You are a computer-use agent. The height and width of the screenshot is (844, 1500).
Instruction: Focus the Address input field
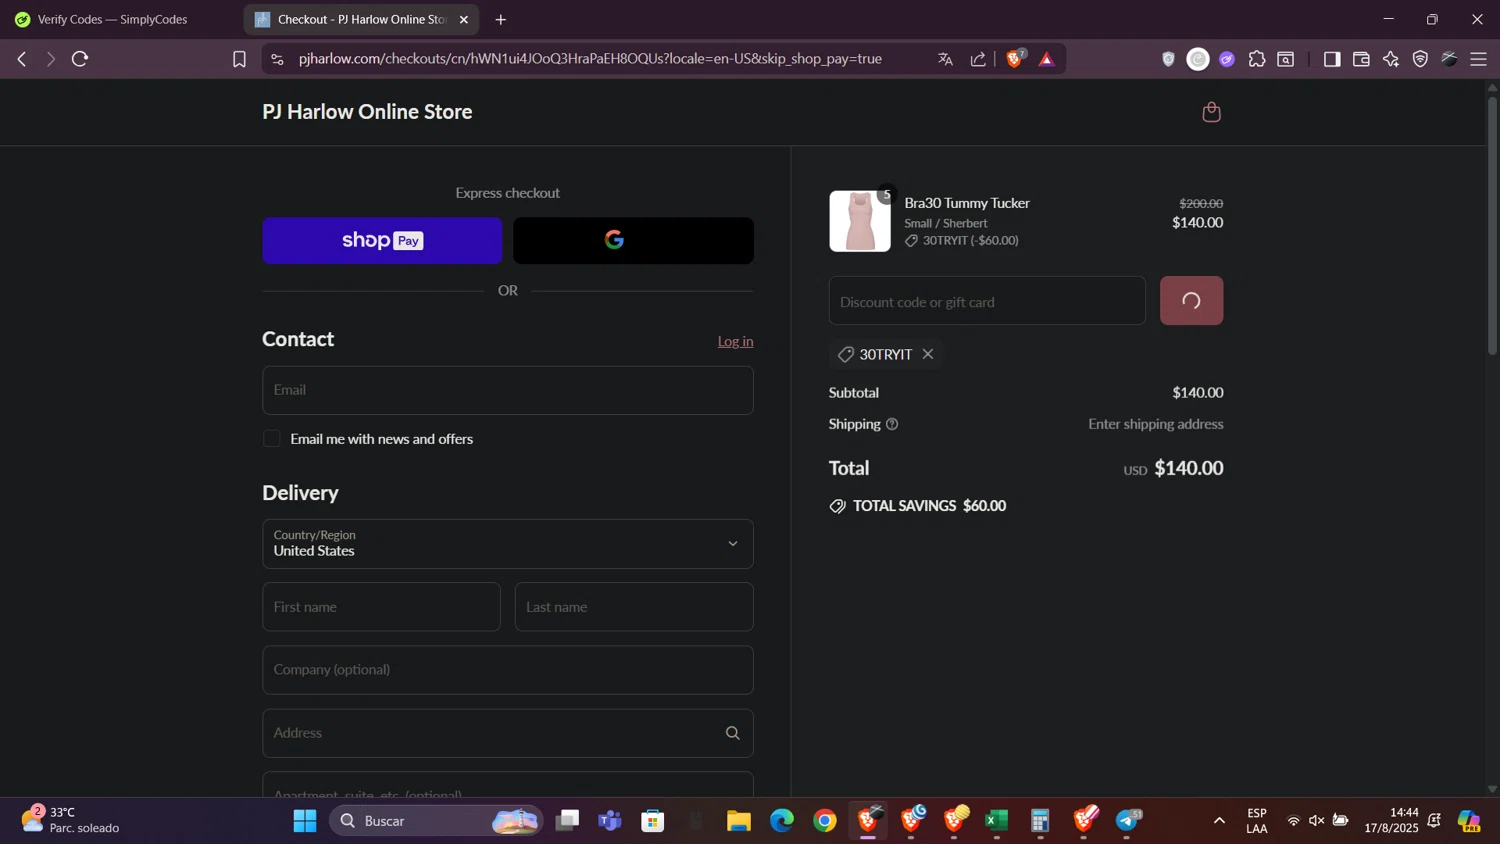[507, 733]
